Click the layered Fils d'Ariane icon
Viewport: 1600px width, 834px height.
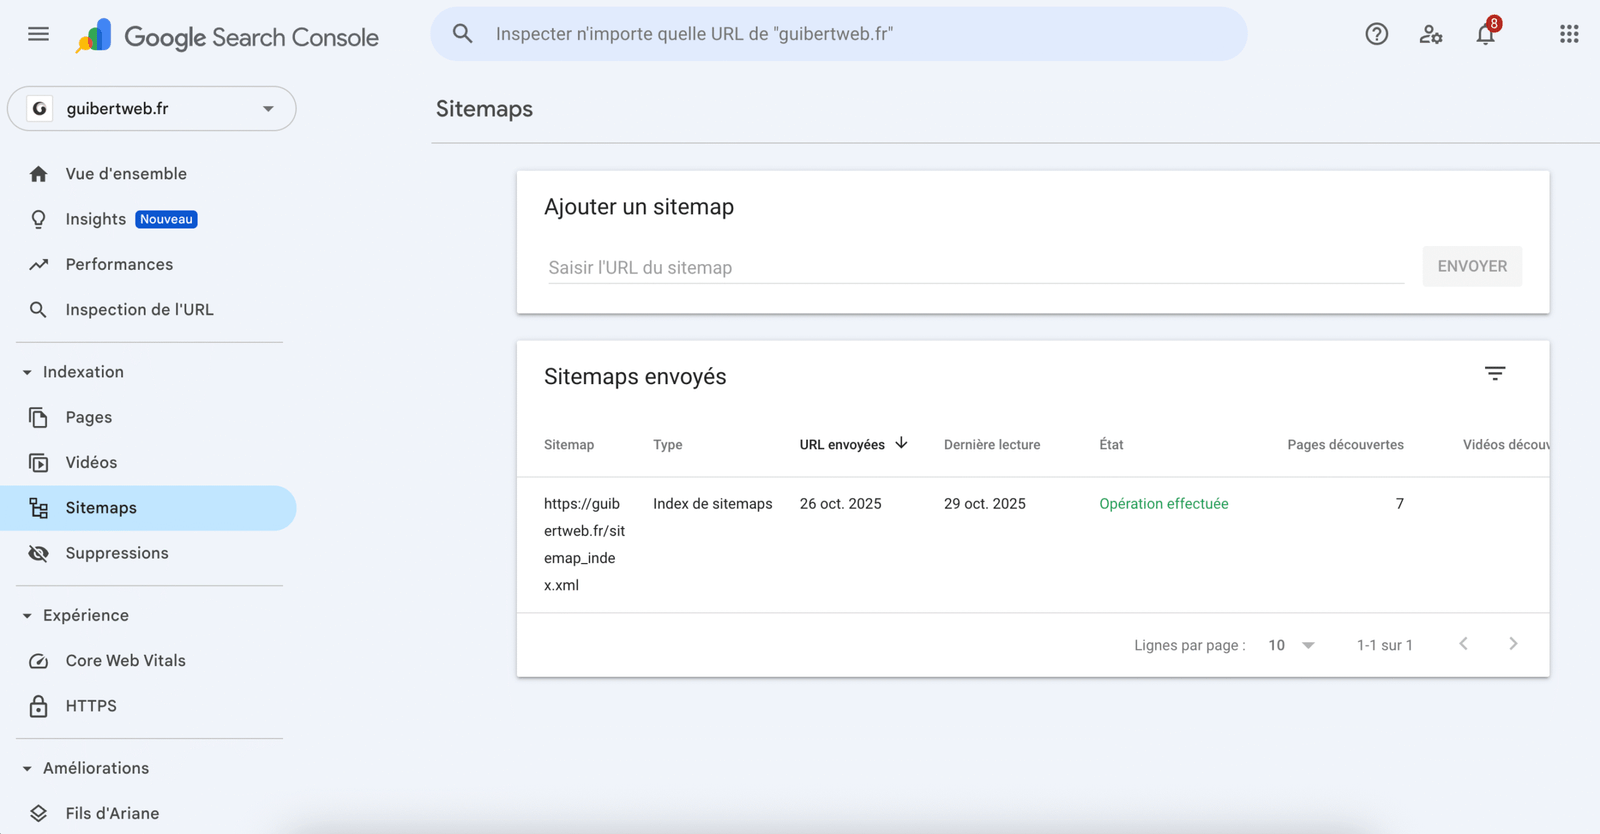point(38,814)
